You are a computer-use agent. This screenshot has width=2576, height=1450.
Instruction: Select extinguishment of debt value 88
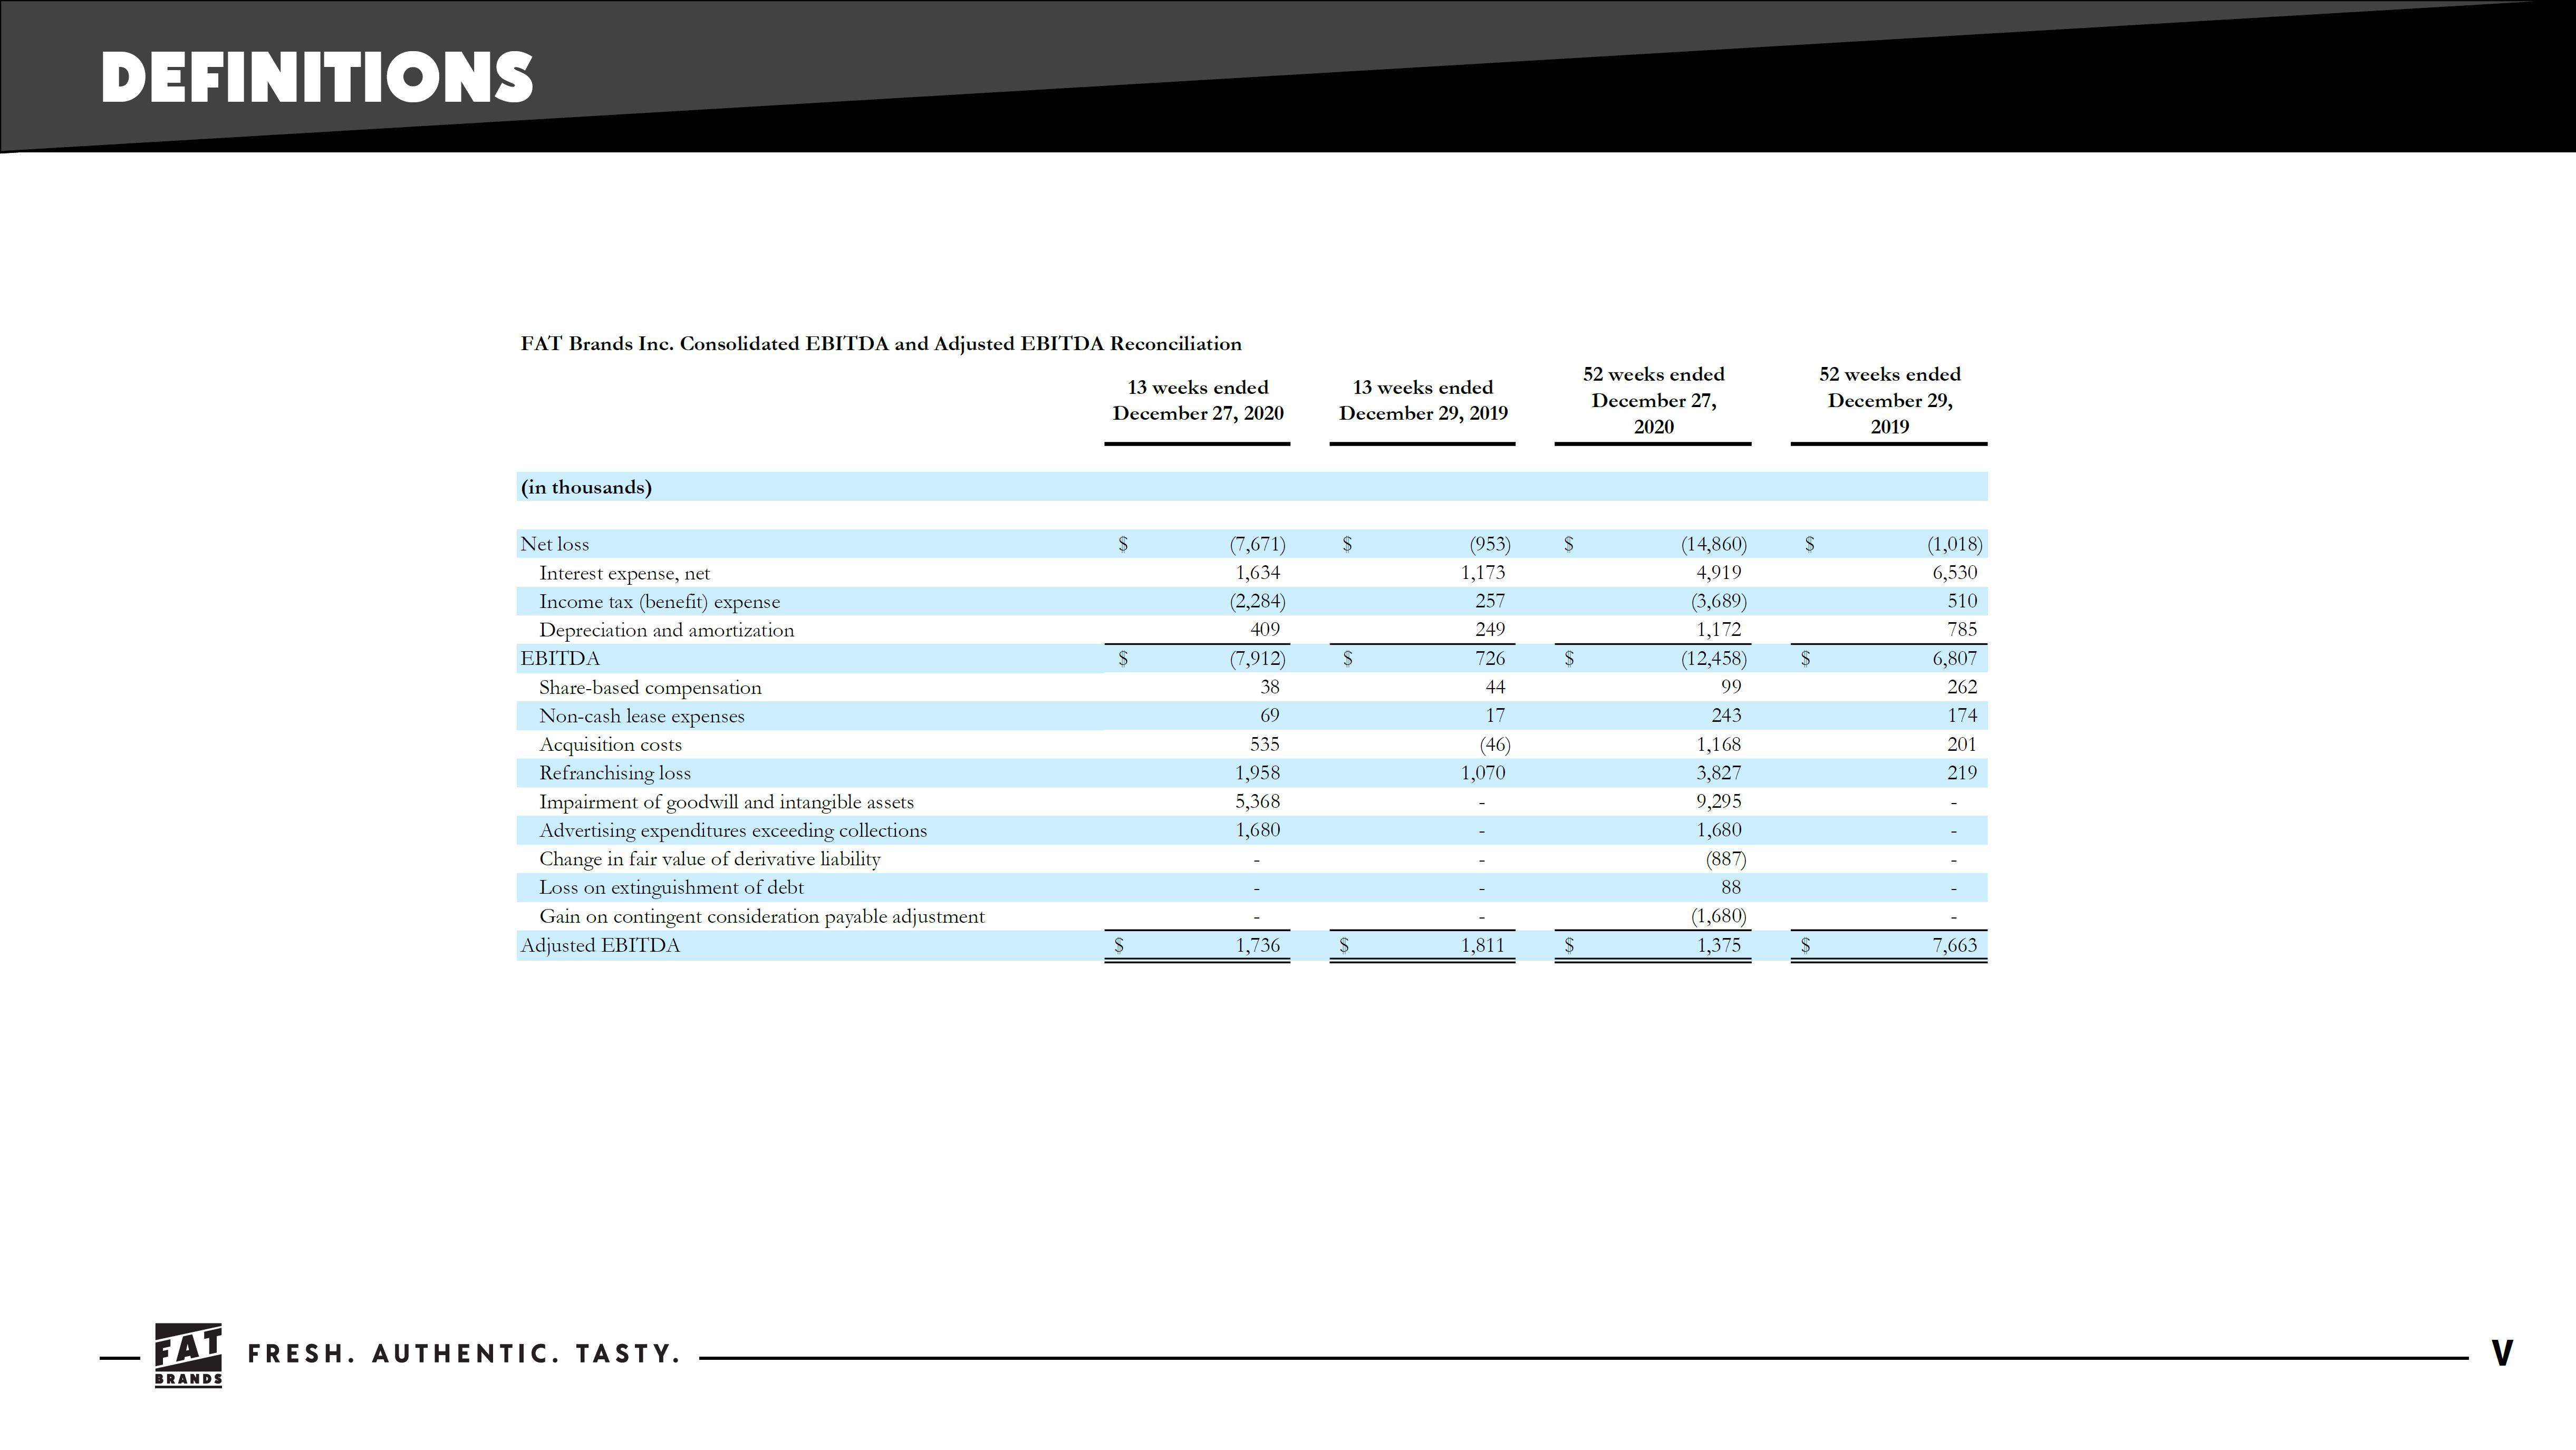(1731, 887)
